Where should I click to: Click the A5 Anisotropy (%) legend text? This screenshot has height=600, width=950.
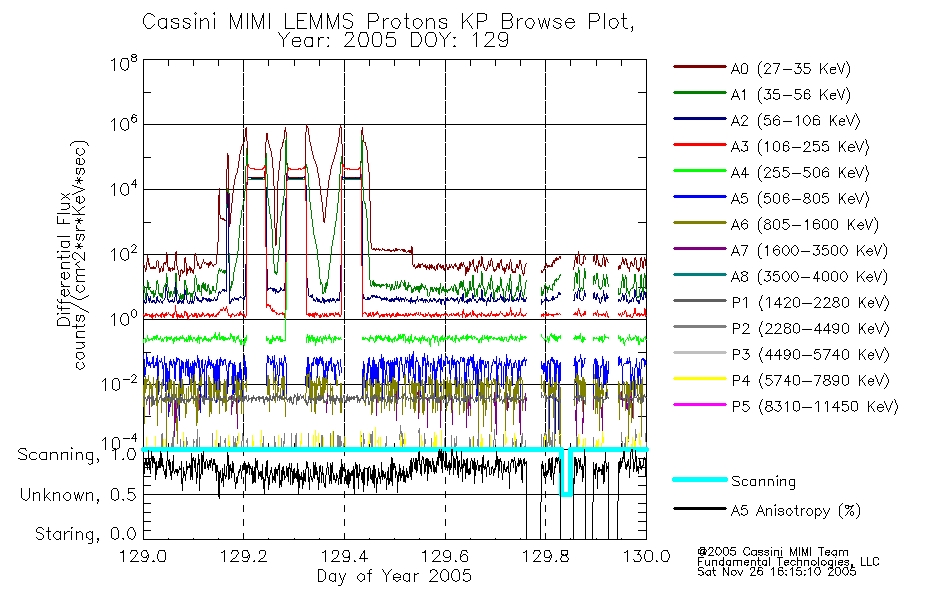796,511
